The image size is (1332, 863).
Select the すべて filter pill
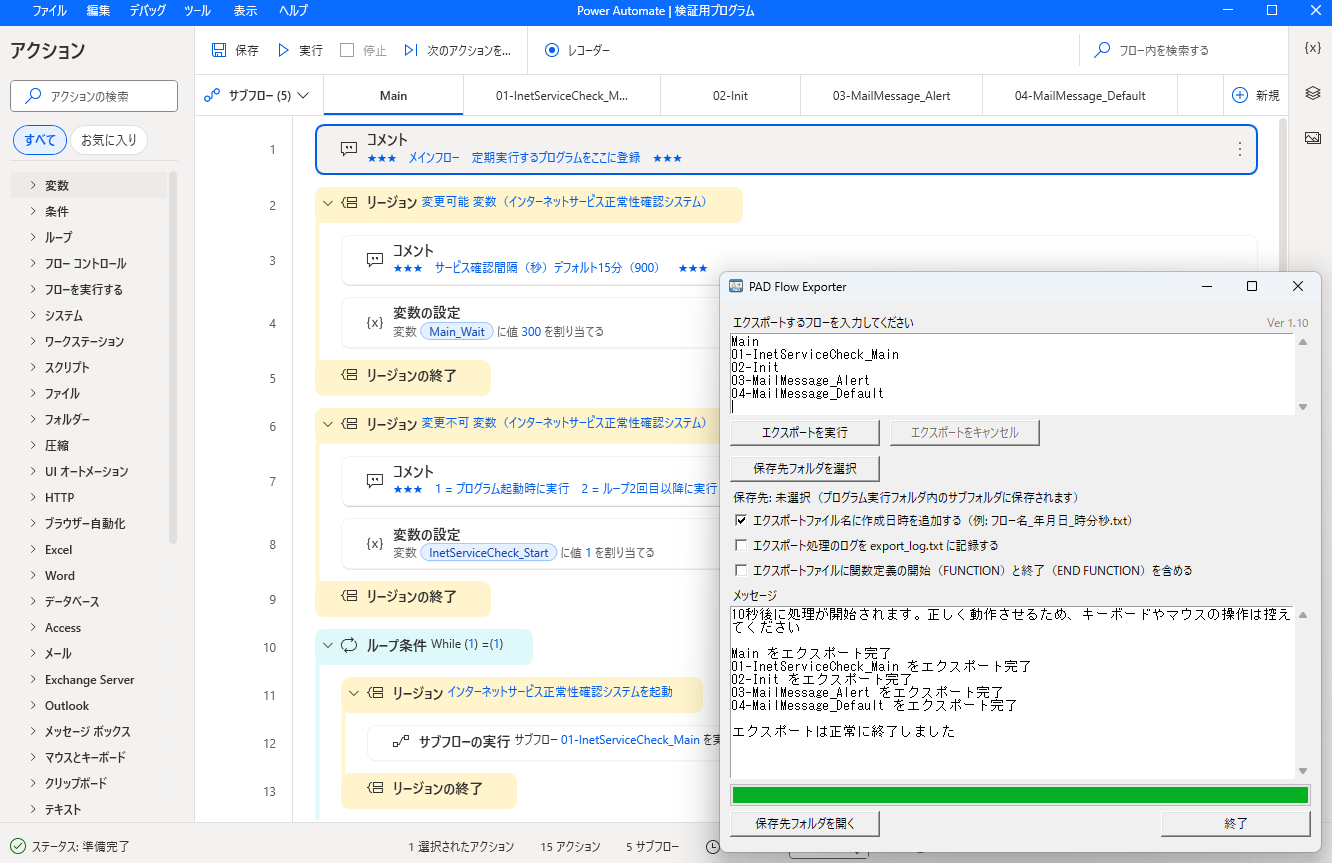(x=40, y=140)
